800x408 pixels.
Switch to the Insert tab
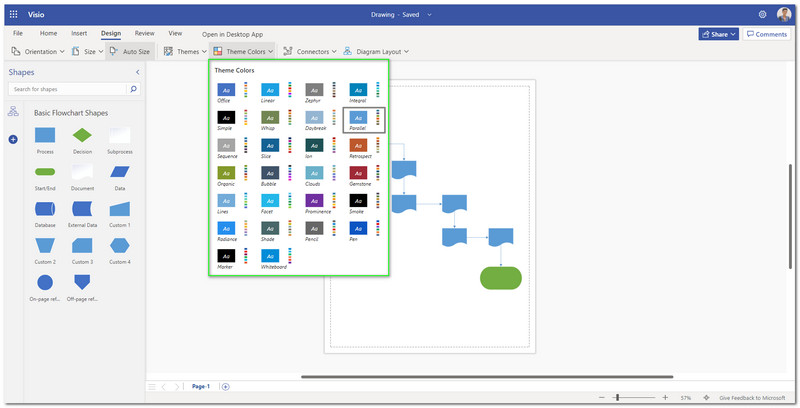(x=79, y=33)
